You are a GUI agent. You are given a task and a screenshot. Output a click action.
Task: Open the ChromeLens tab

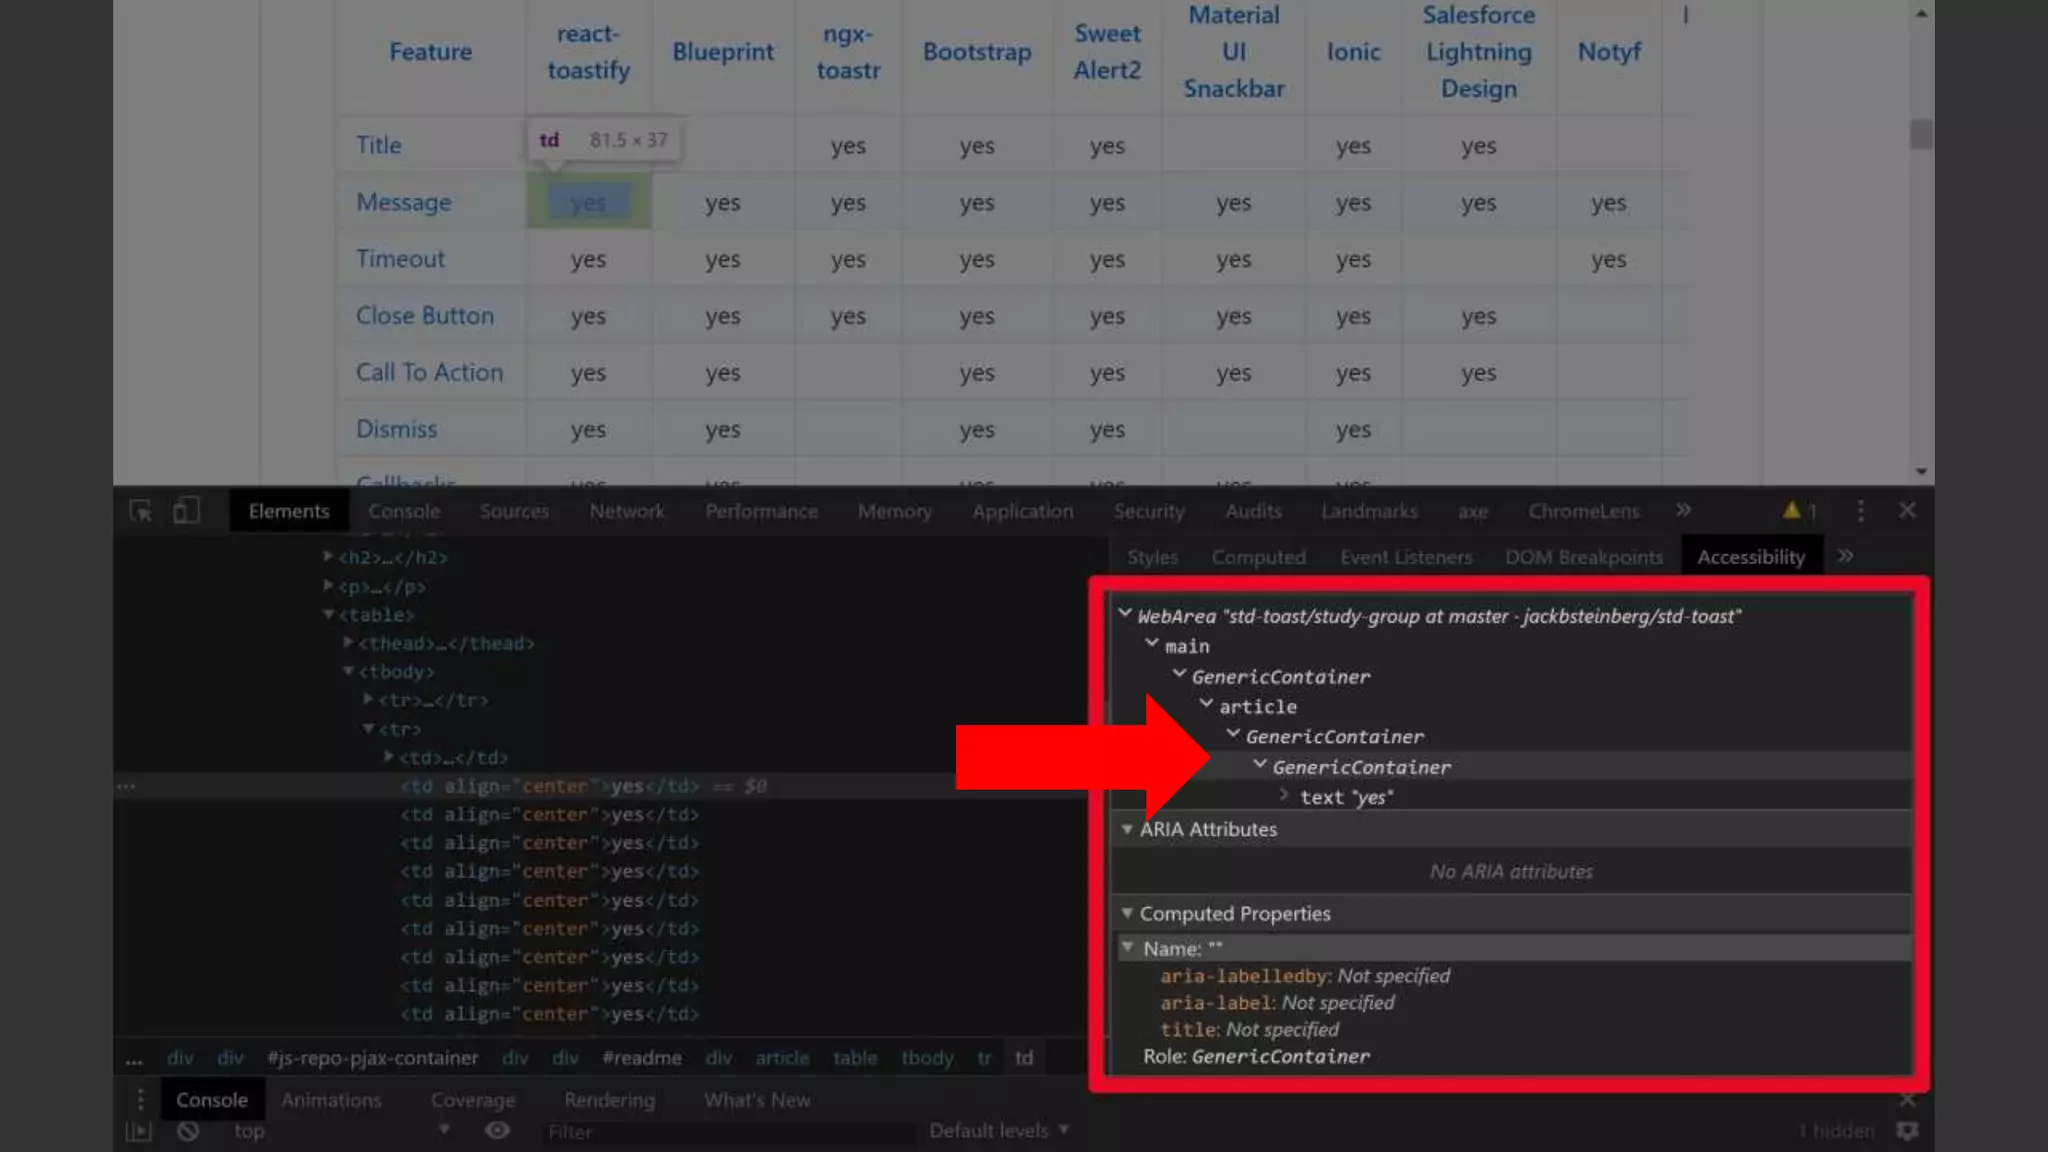[1584, 511]
